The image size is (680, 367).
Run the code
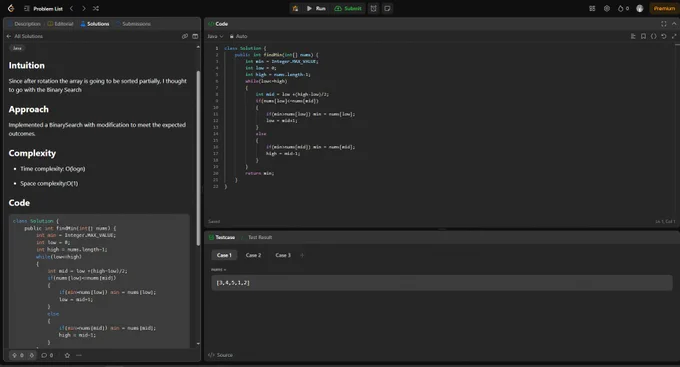tap(316, 8)
